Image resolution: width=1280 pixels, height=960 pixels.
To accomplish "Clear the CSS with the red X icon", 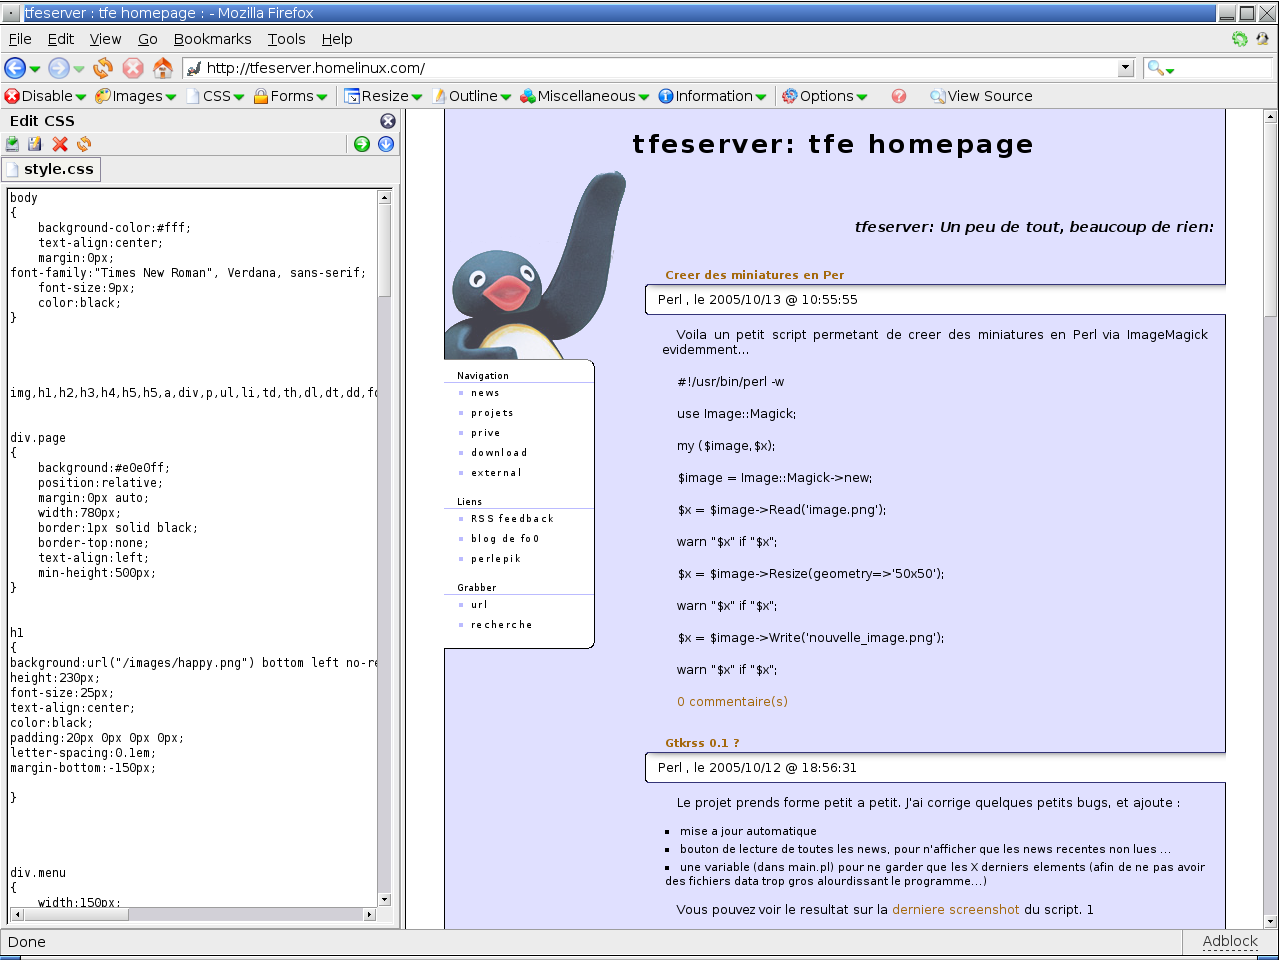I will pyautogui.click(x=60, y=144).
